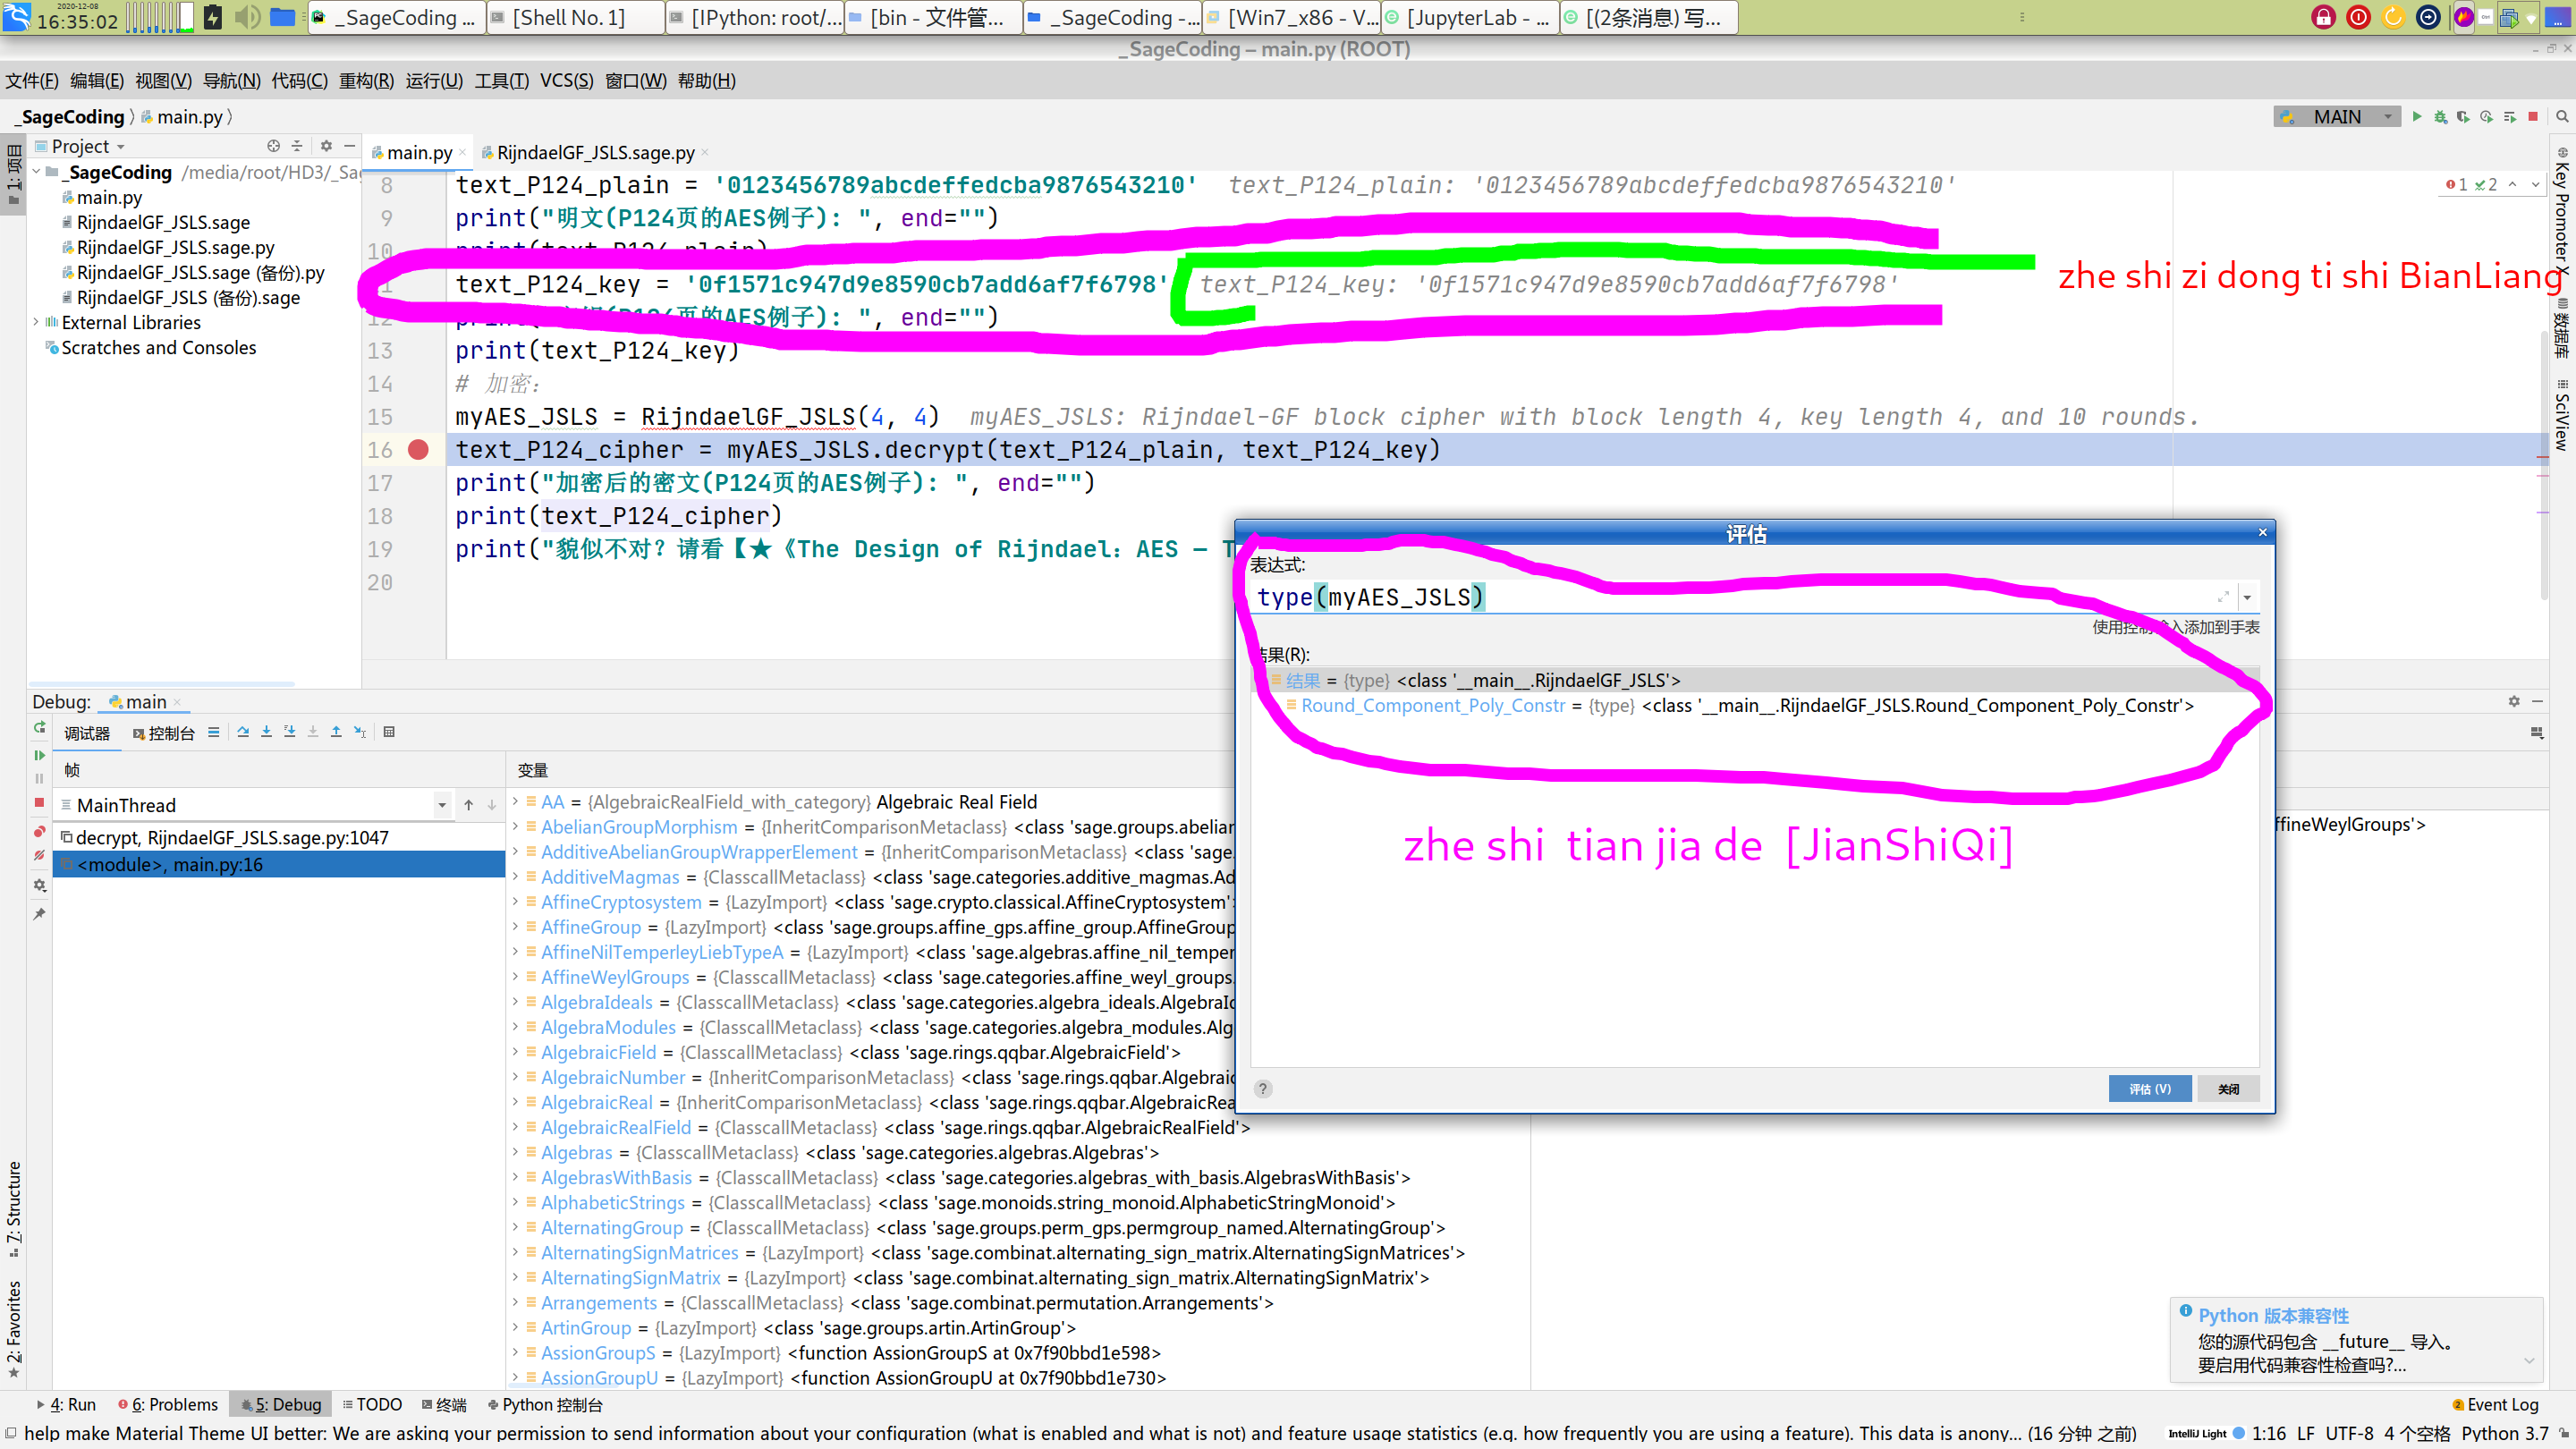Open the Evaluate Expression calculator icon
This screenshot has width=2576, height=1449.
(x=389, y=732)
